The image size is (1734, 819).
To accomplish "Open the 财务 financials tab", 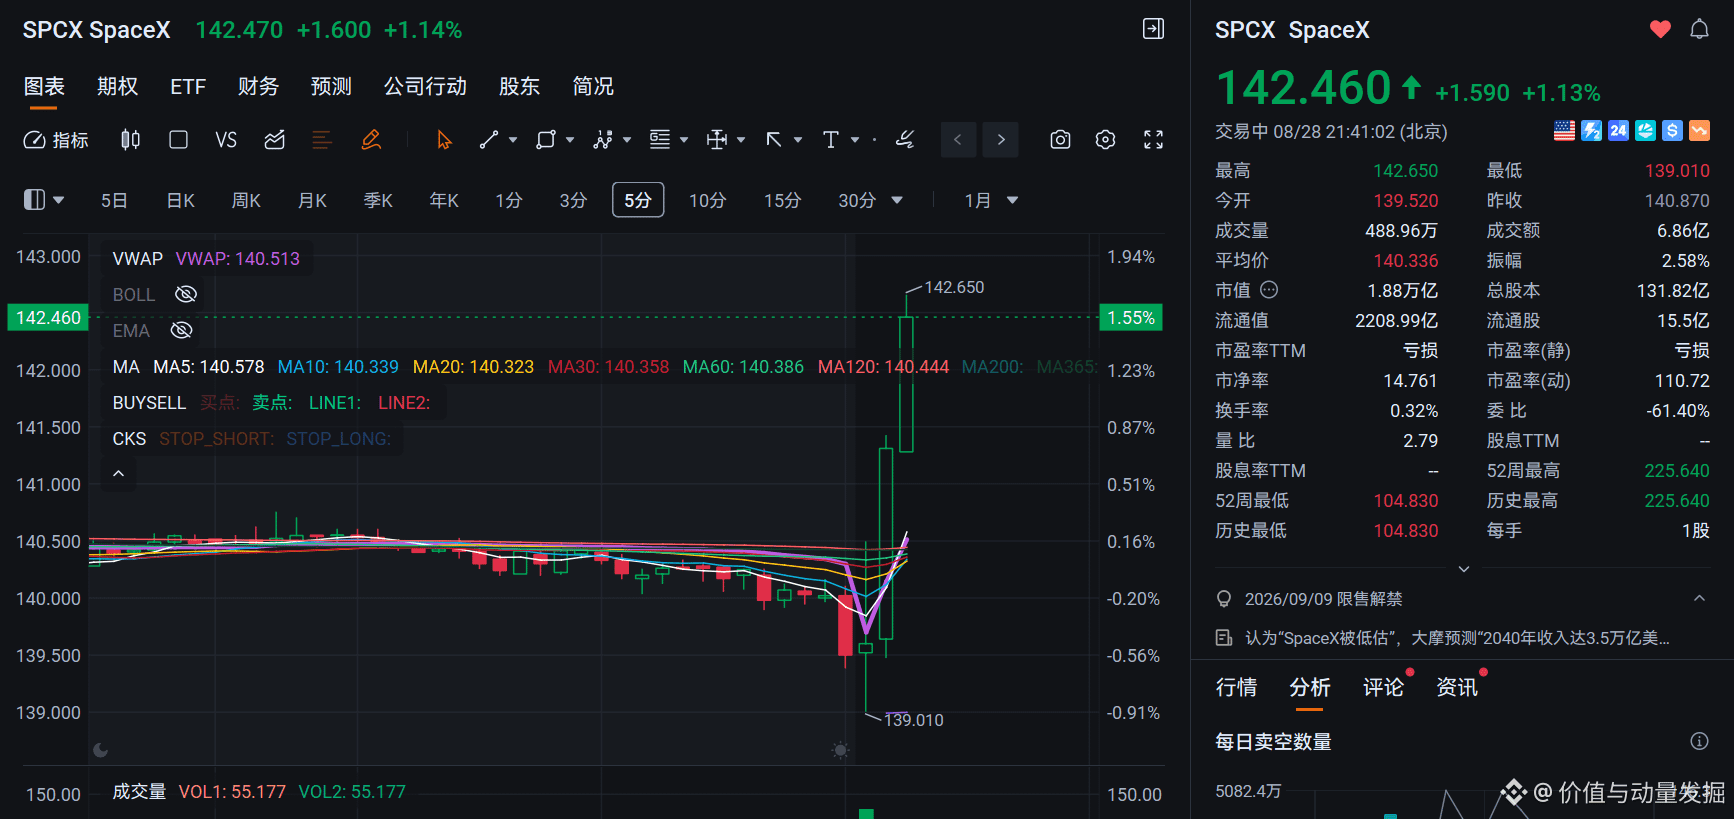I will tap(258, 87).
